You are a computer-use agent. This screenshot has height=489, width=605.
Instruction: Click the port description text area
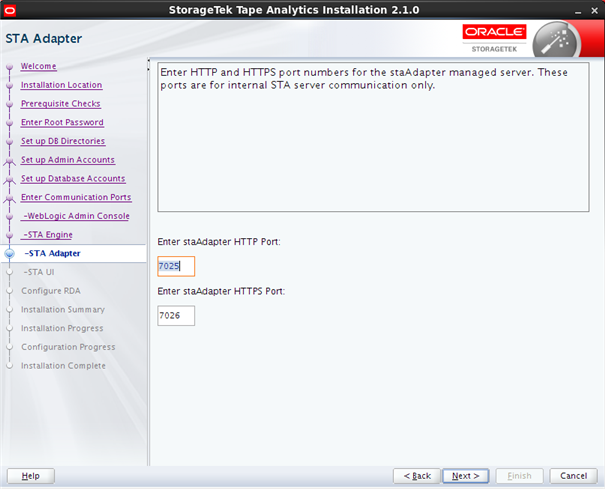373,137
